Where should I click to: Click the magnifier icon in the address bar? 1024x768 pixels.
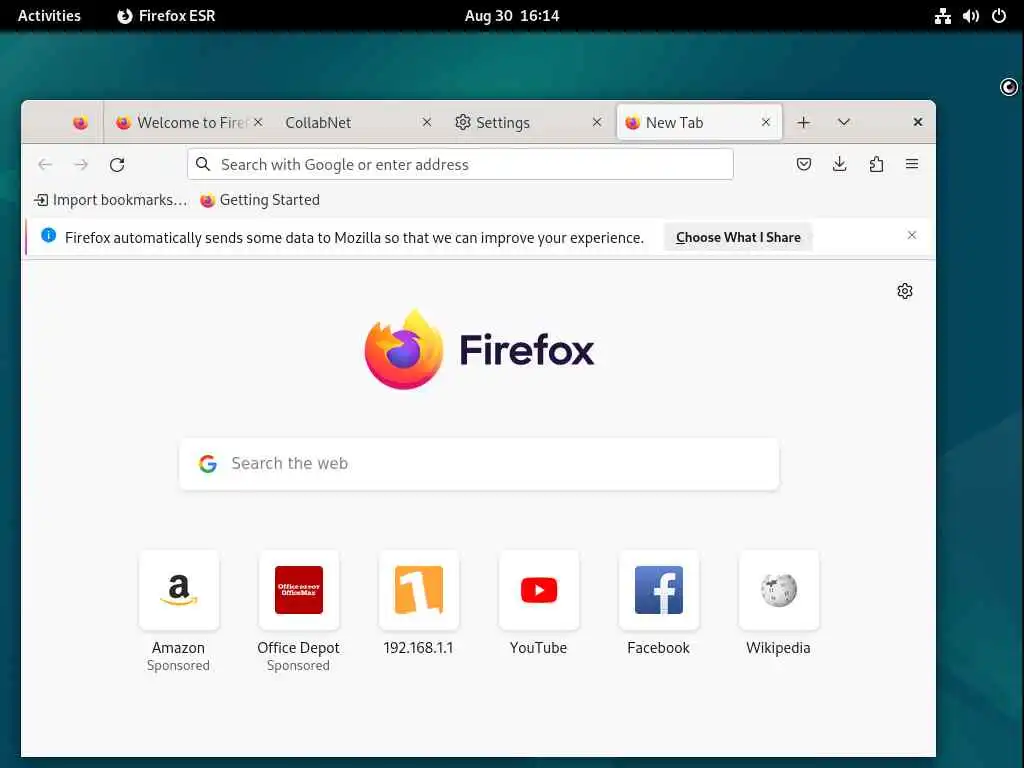[203, 164]
